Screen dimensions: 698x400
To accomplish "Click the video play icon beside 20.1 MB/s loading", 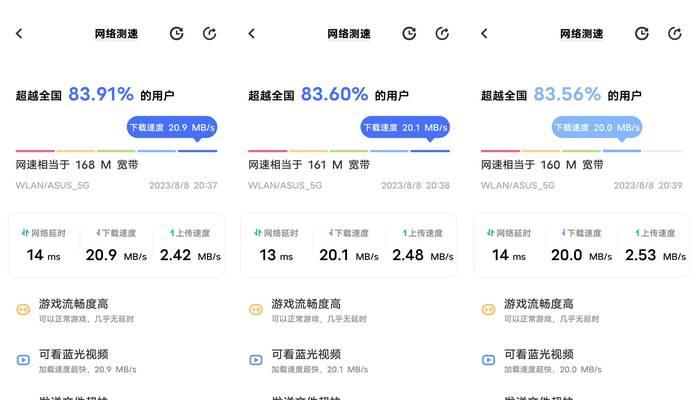I will click(x=256, y=360).
